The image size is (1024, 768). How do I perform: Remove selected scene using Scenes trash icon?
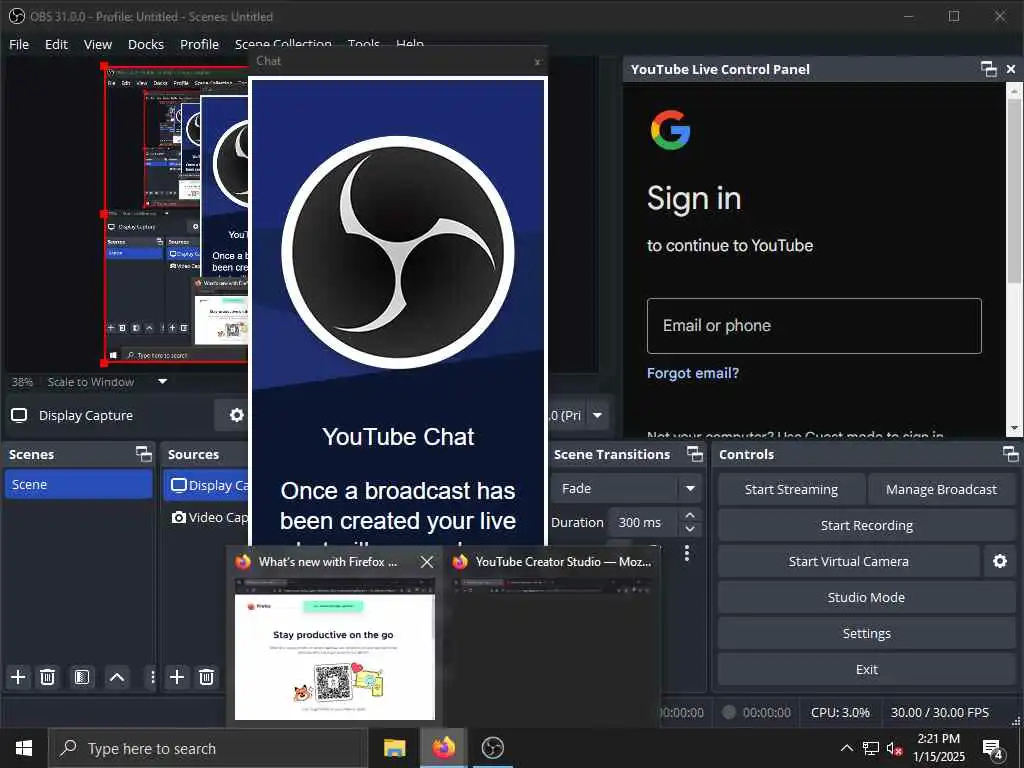pyautogui.click(x=47, y=677)
